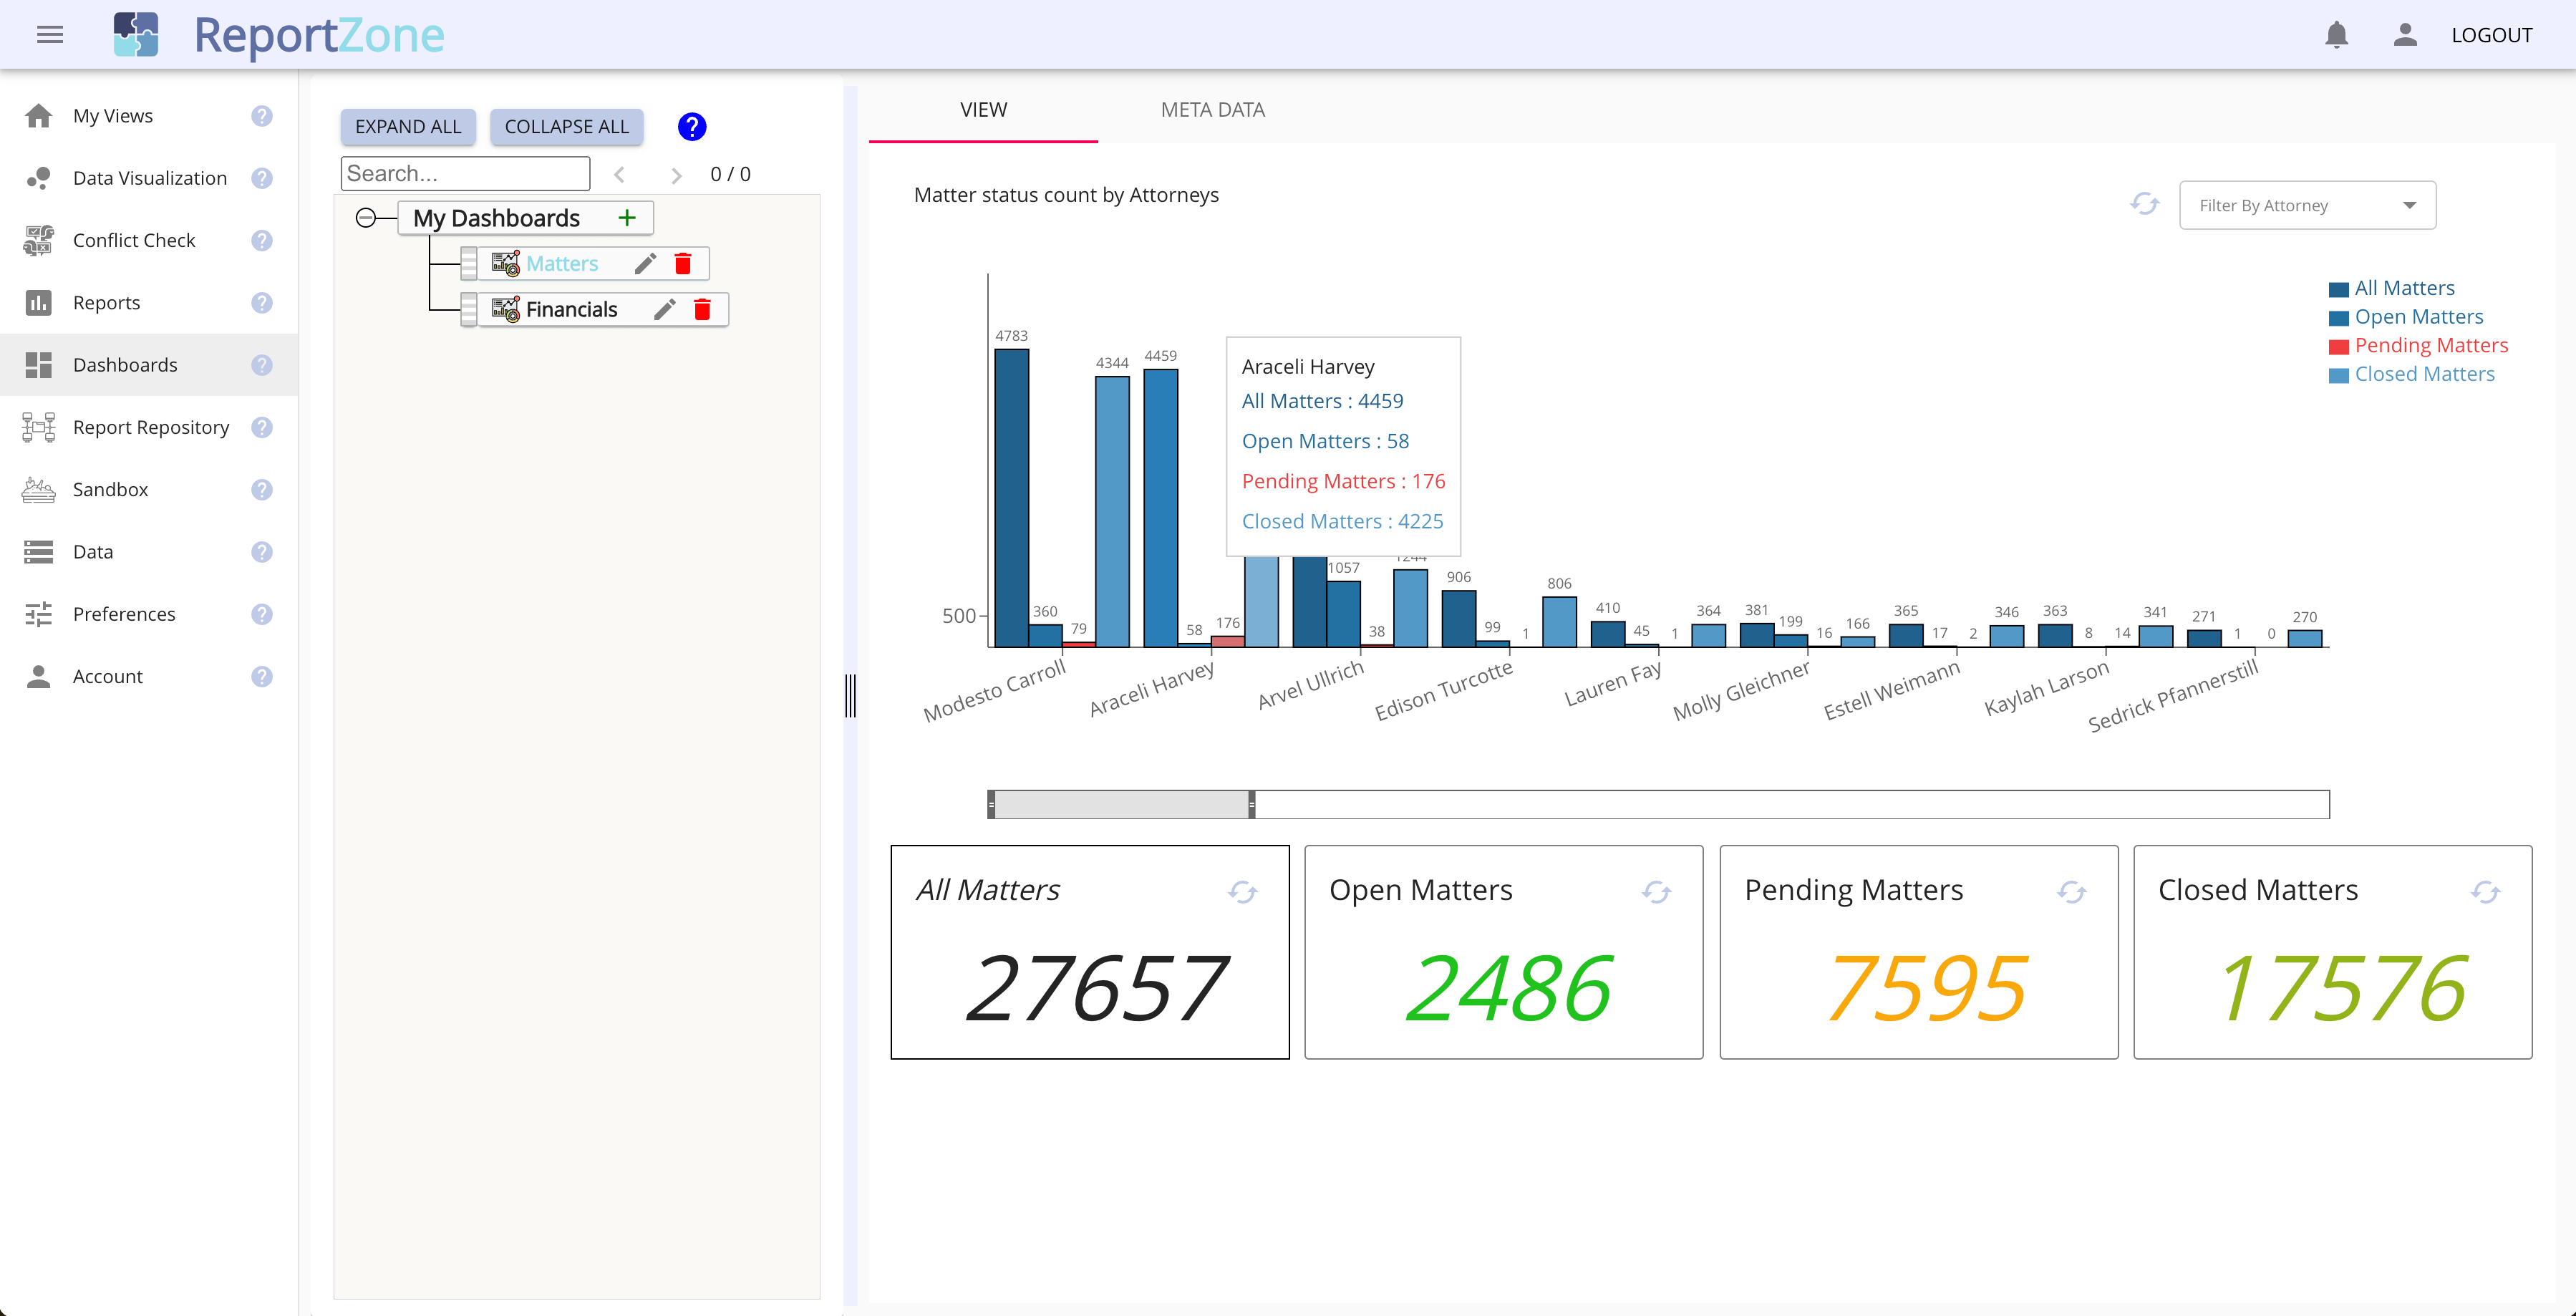Refresh the Open Matters card
This screenshot has height=1316, width=2576.
(x=1656, y=892)
